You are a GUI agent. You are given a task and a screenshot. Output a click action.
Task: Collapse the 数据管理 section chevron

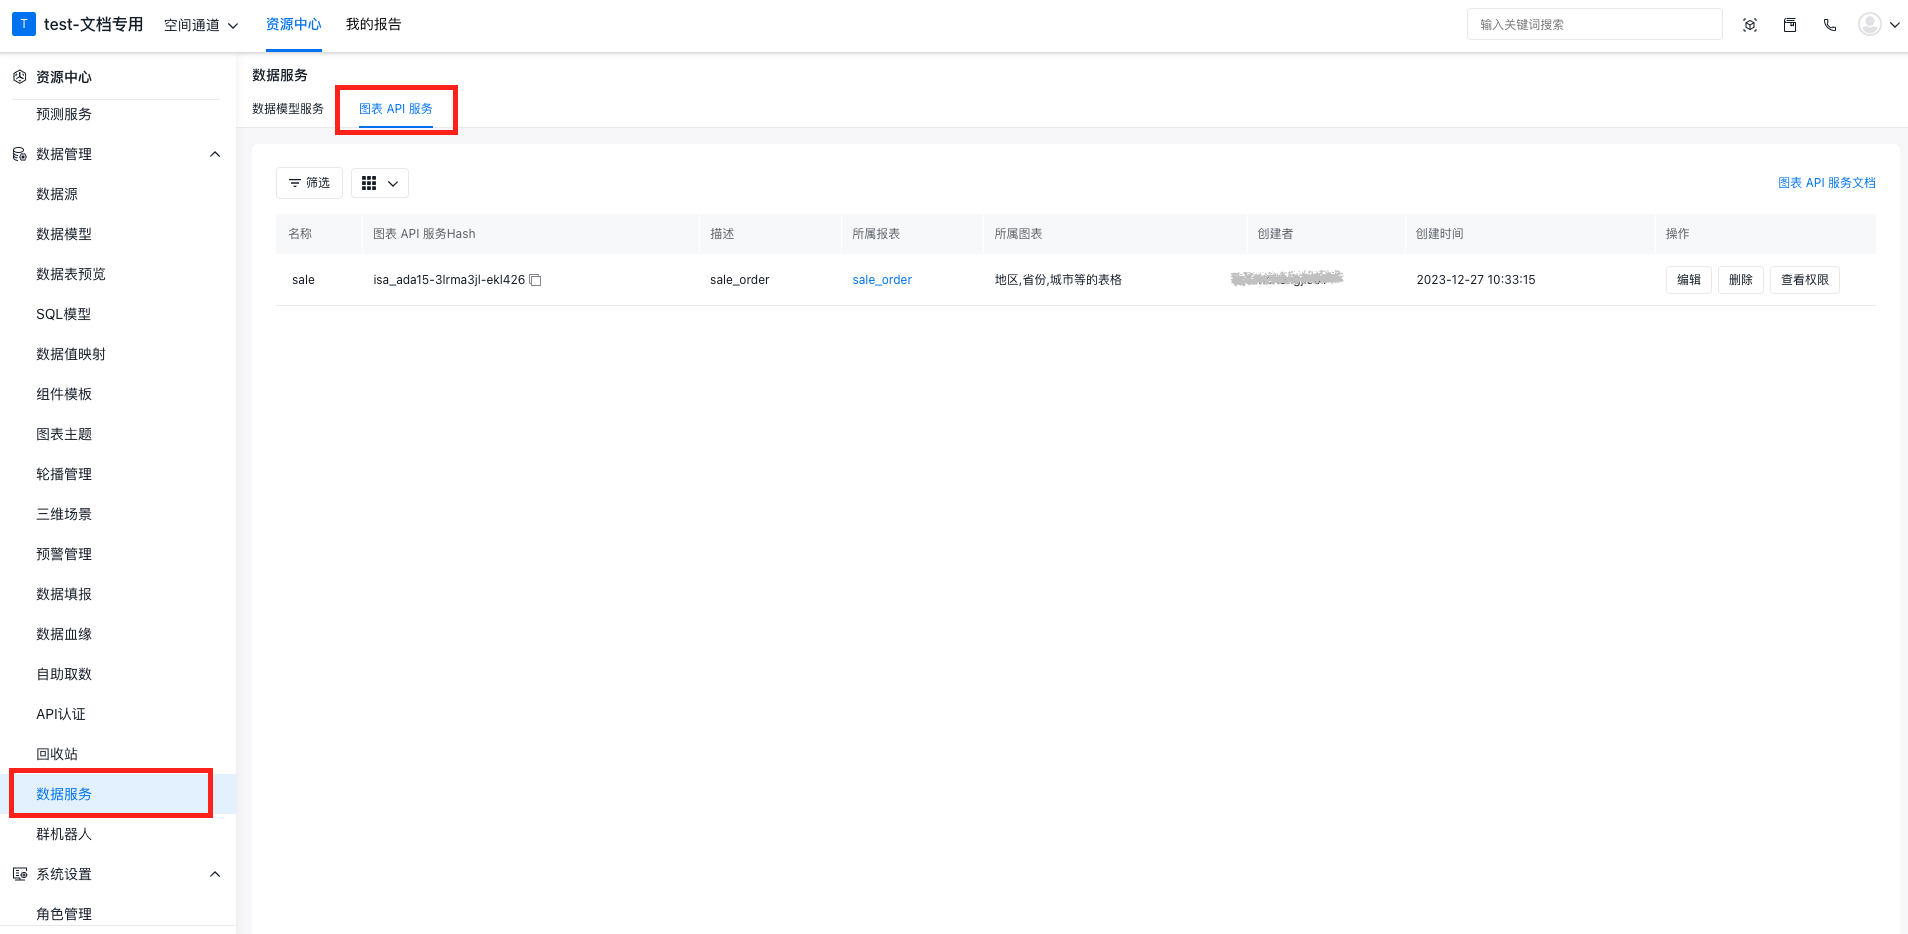215,154
